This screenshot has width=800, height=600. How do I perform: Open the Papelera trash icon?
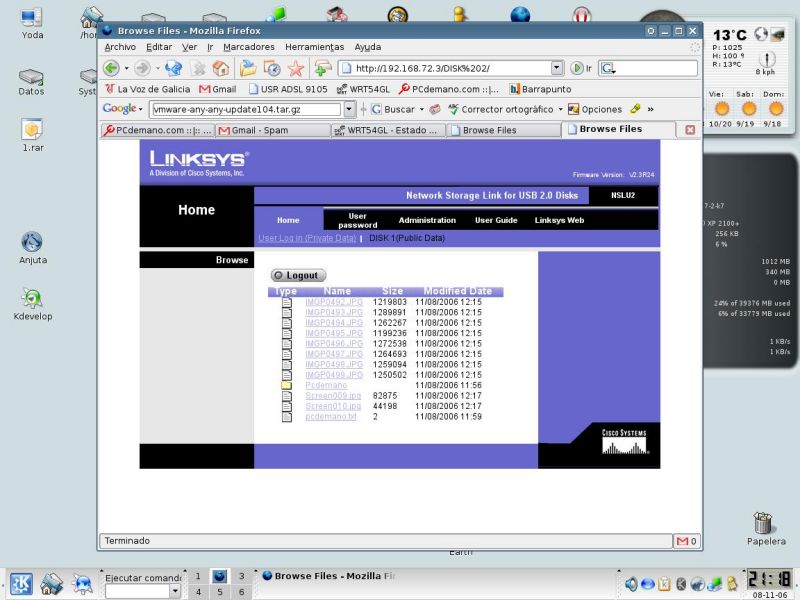coord(765,529)
